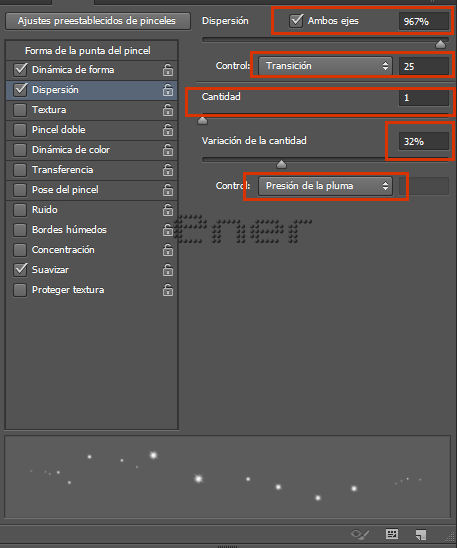
Task: Click the Cantidad value field
Action: coord(424,98)
